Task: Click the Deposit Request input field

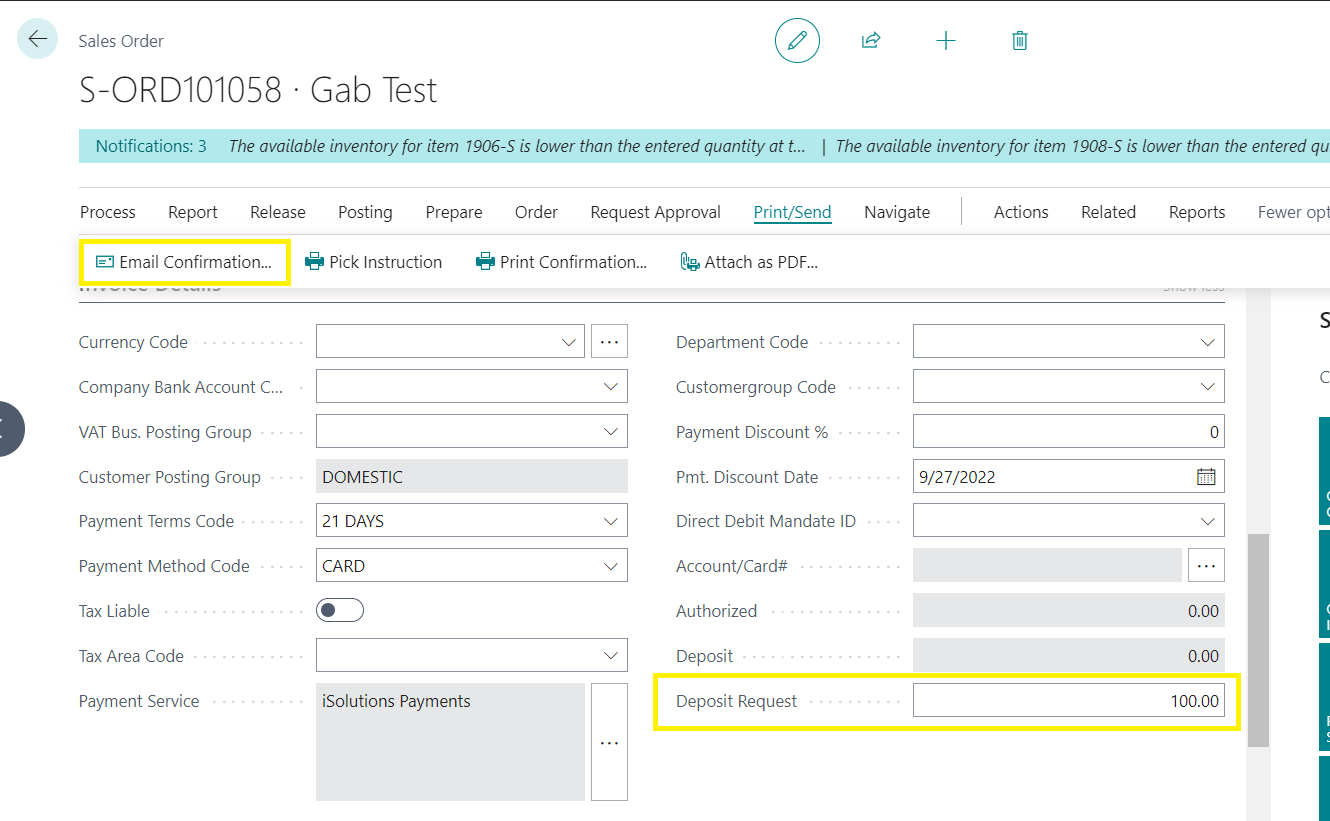Action: click(x=1068, y=701)
